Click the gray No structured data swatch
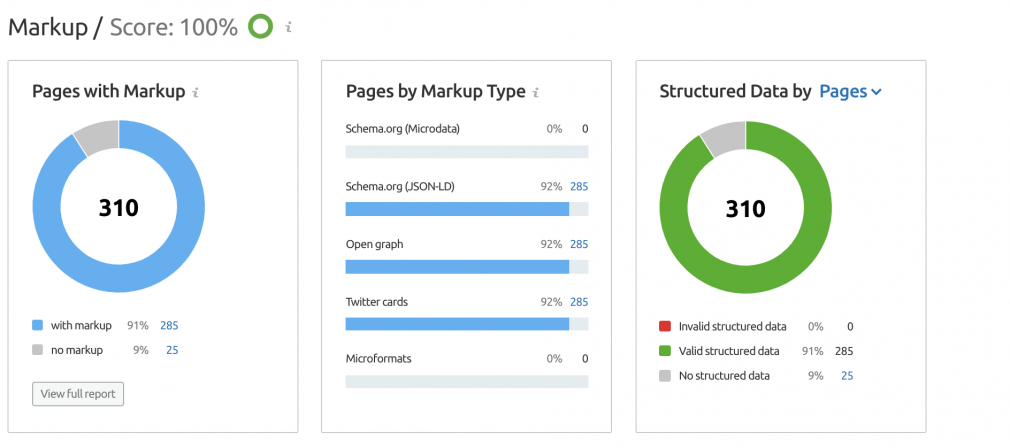This screenshot has width=1010, height=448. click(665, 376)
